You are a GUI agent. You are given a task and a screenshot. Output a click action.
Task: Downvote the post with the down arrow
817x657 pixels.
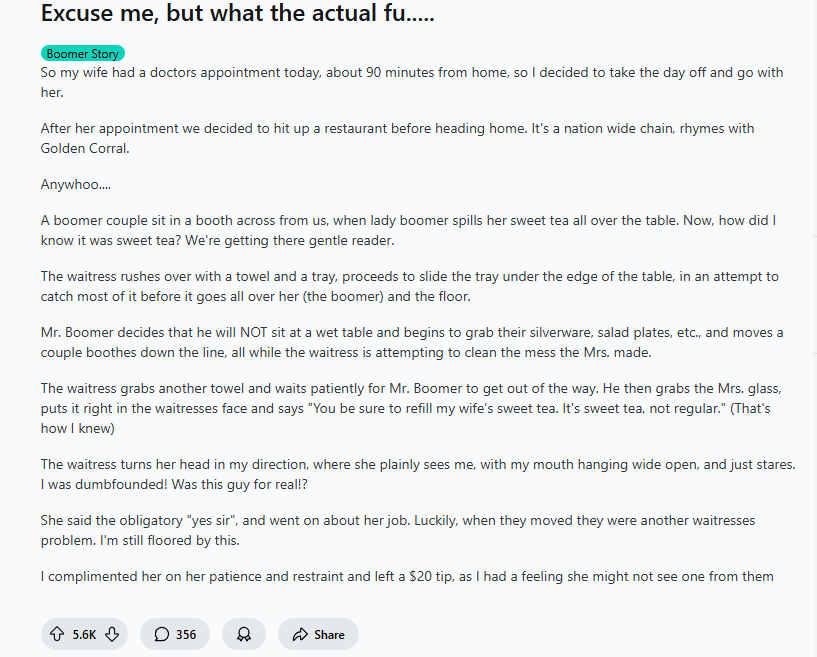point(112,634)
